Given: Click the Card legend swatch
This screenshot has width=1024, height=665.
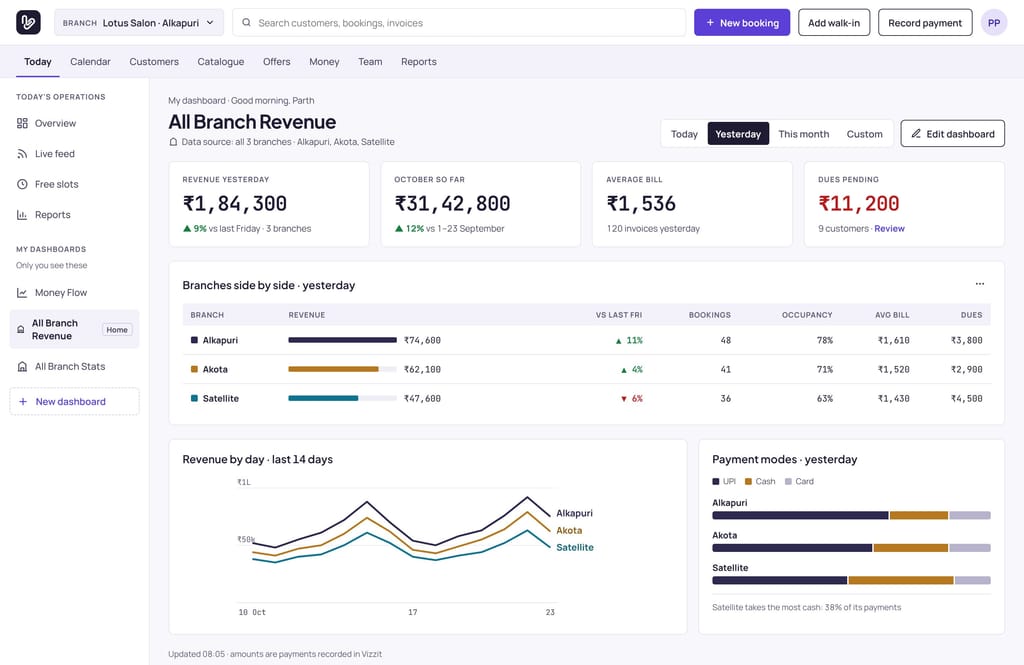Looking at the screenshot, I should click(x=788, y=481).
